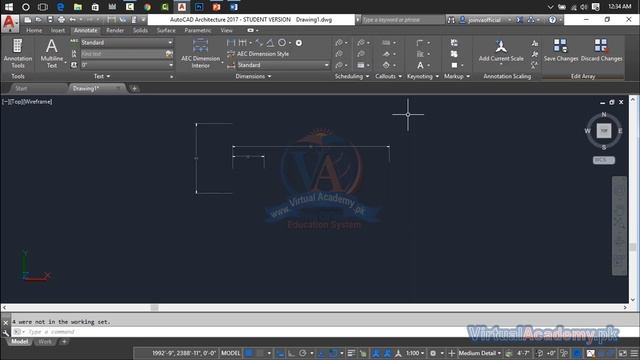
Task: Open Edge browser from taskbar
Action: (x=60, y=7)
